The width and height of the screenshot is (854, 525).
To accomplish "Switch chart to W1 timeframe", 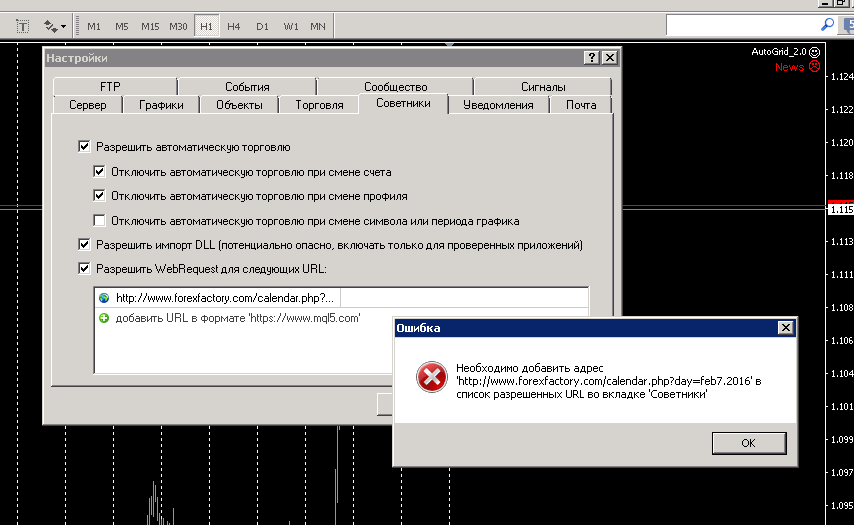I will click(x=291, y=26).
